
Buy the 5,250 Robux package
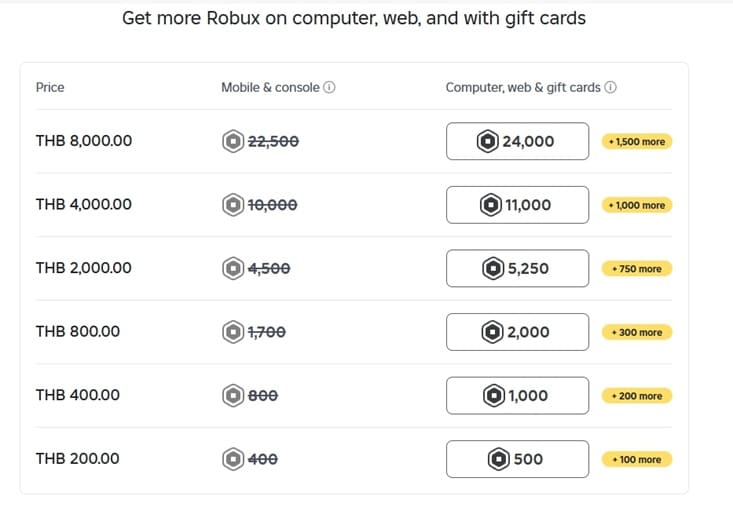517,268
